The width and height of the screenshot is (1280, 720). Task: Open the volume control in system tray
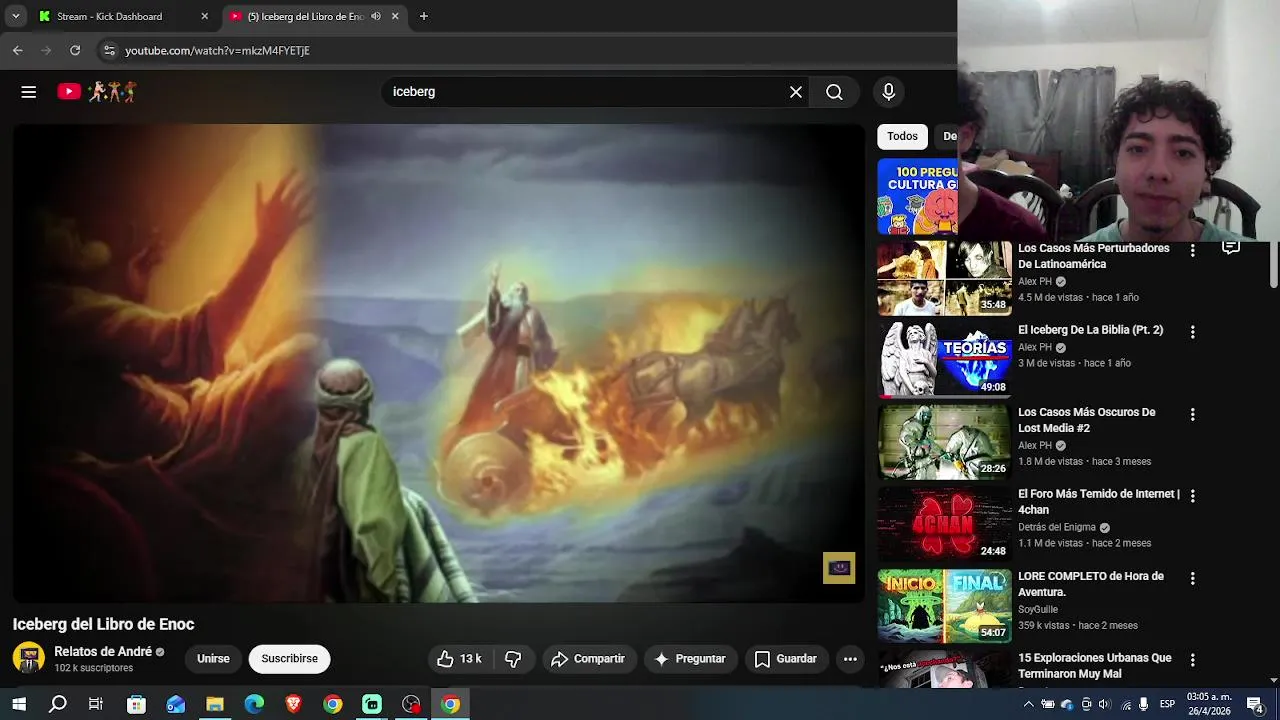[x=1106, y=704]
